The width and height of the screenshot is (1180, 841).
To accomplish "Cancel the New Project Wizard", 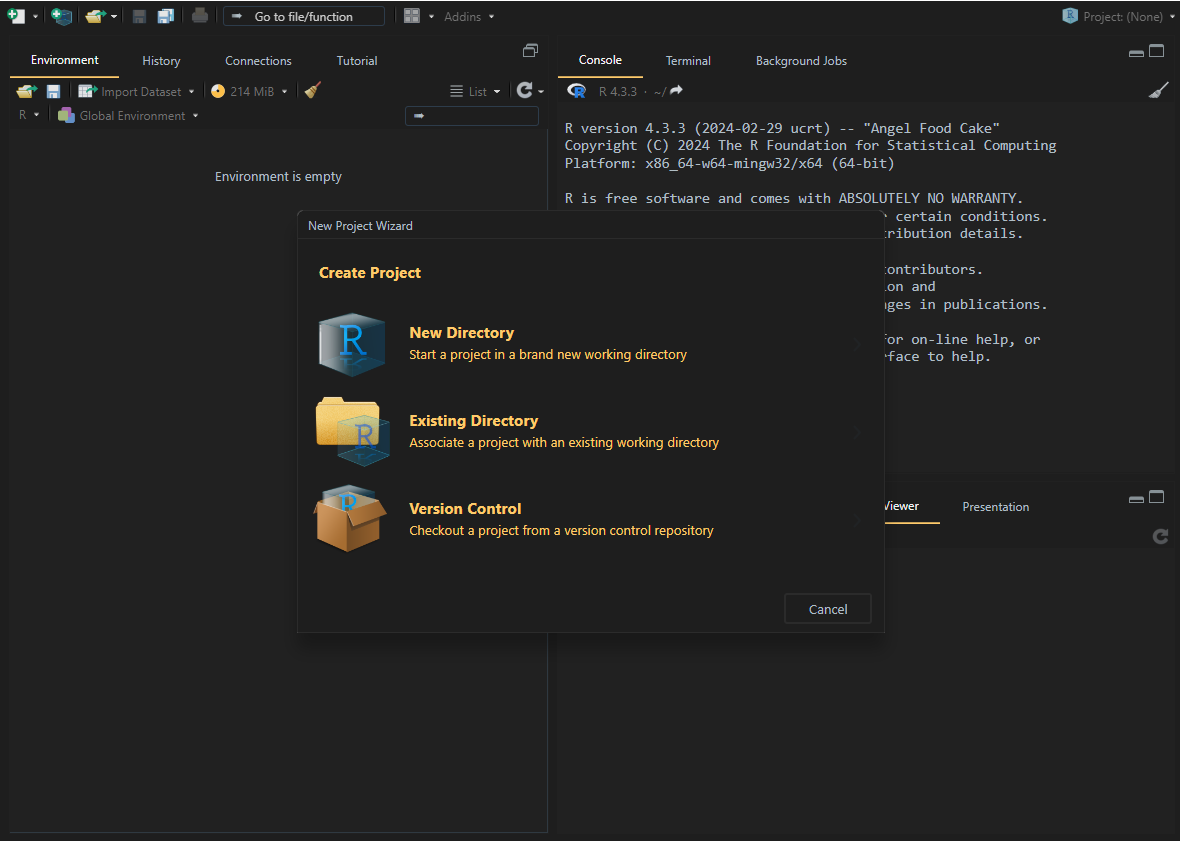I will [x=828, y=609].
